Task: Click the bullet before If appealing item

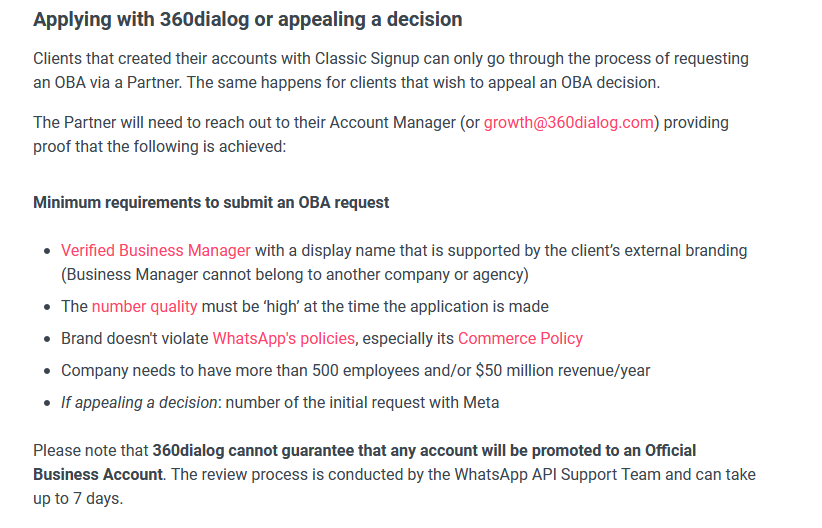Action: click(47, 403)
